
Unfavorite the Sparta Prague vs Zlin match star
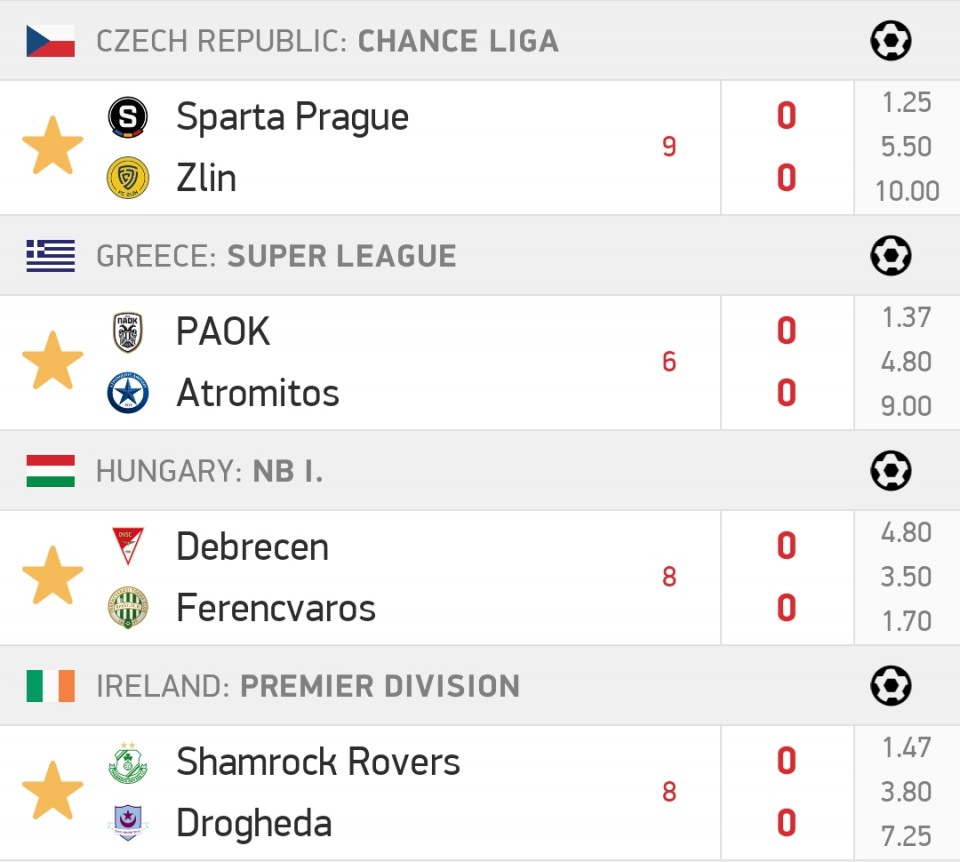(53, 146)
